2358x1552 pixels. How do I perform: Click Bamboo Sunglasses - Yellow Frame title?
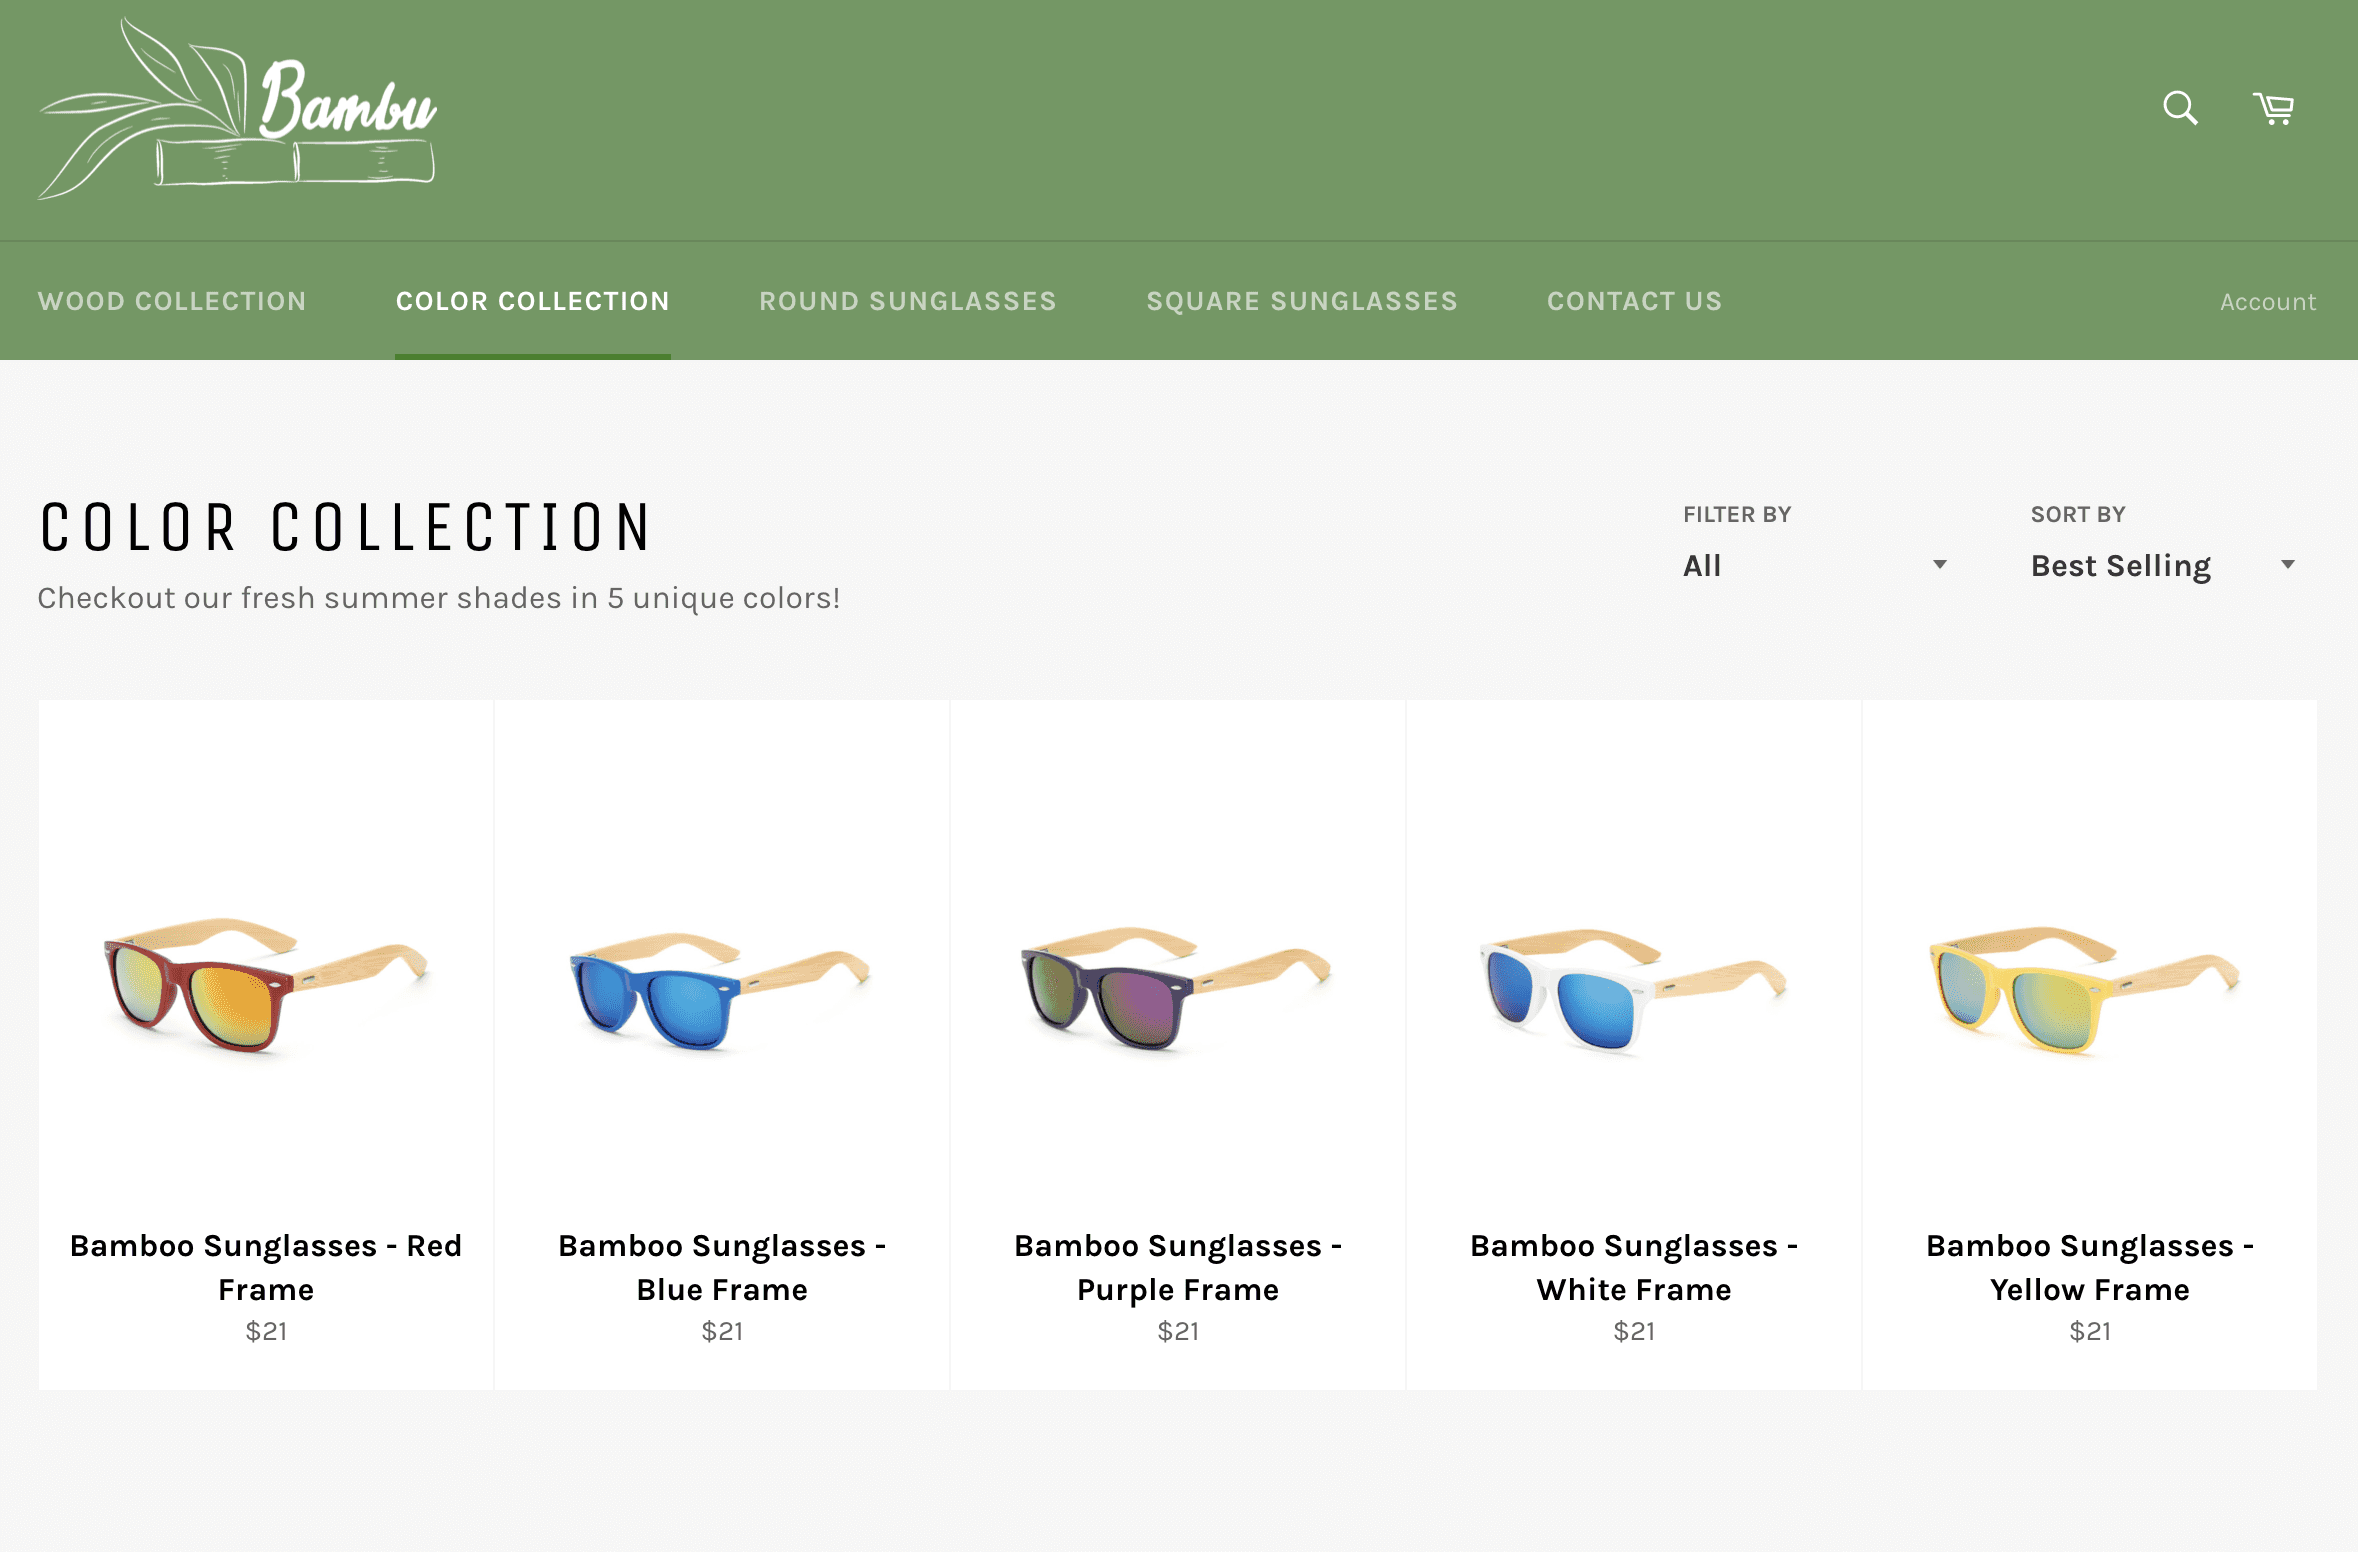[x=2089, y=1267]
